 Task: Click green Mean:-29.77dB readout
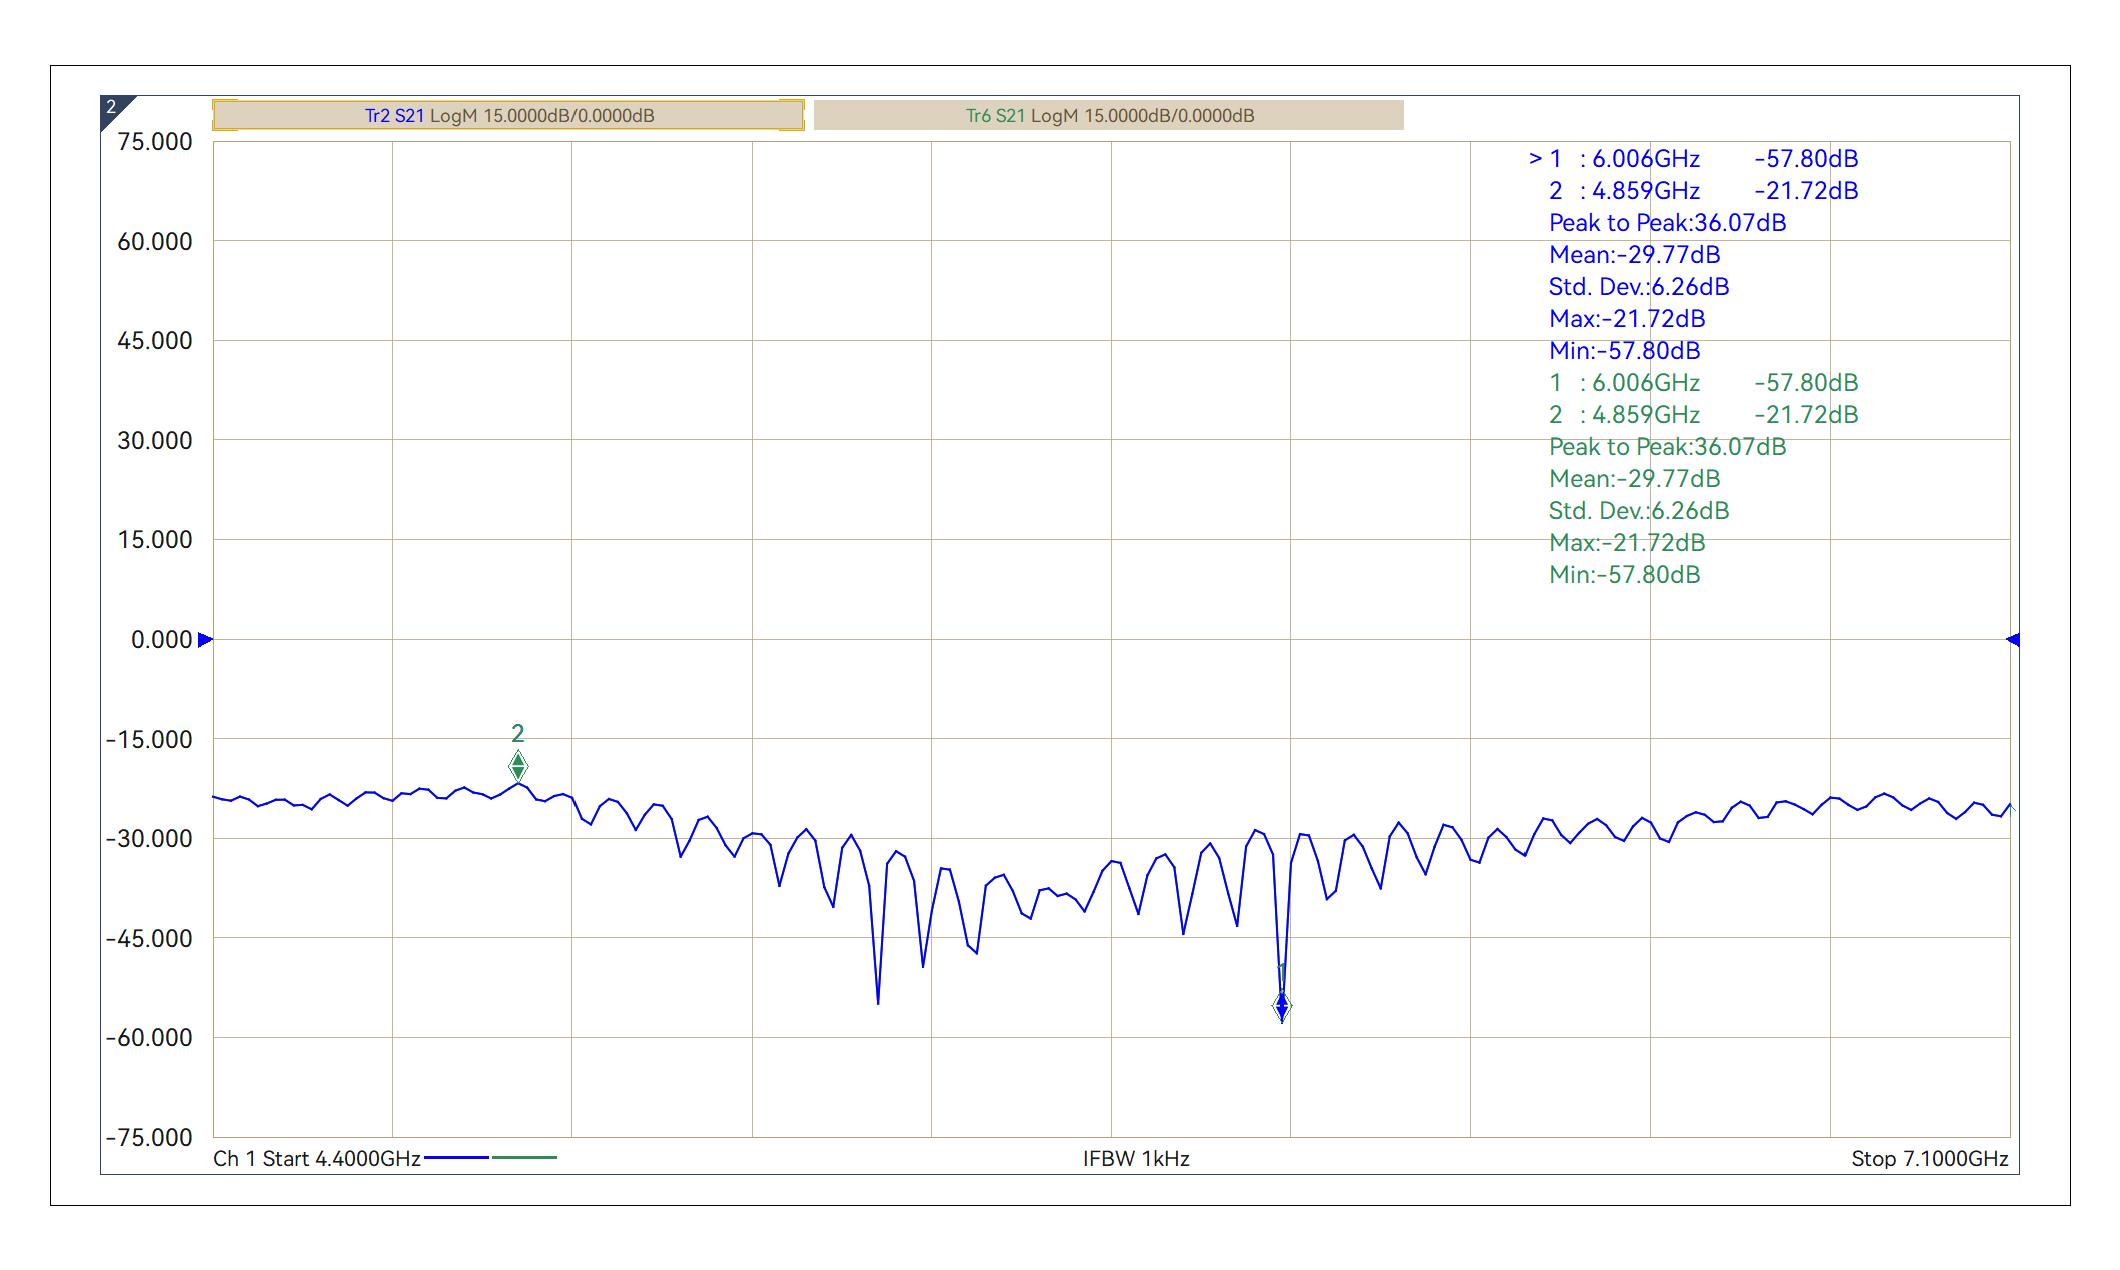tap(1634, 478)
